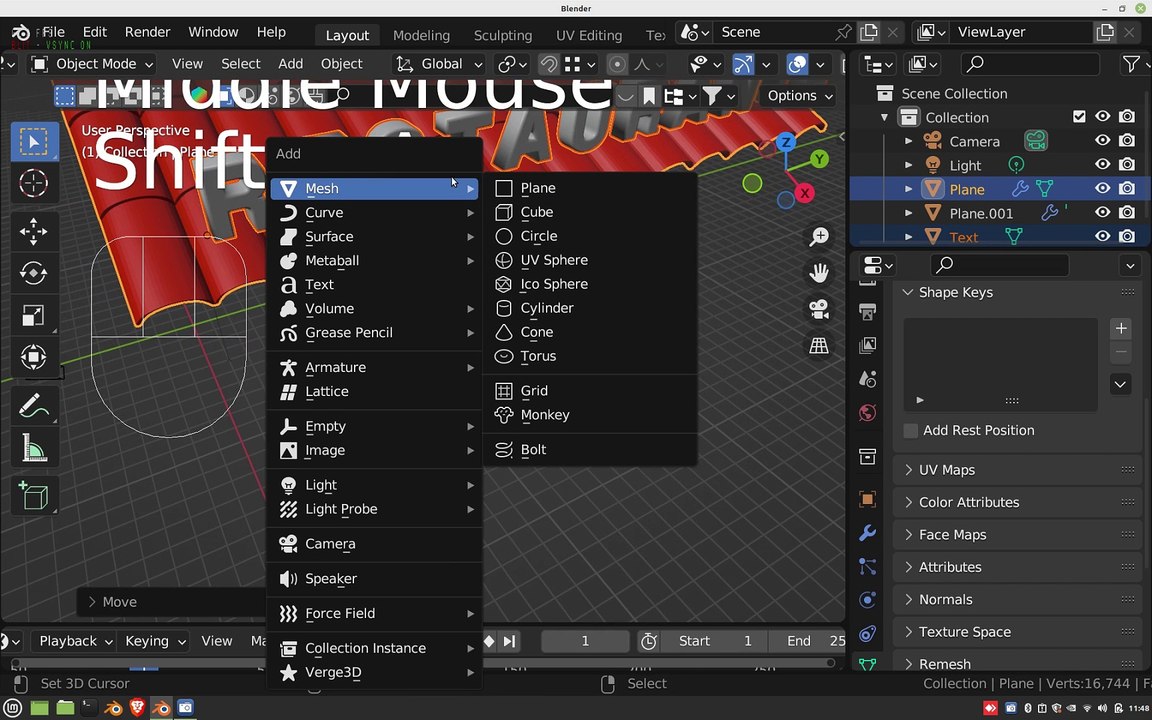Viewport: 1152px width, 720px height.
Task: Choose the Move tool
Action: pyautogui.click(x=34, y=231)
